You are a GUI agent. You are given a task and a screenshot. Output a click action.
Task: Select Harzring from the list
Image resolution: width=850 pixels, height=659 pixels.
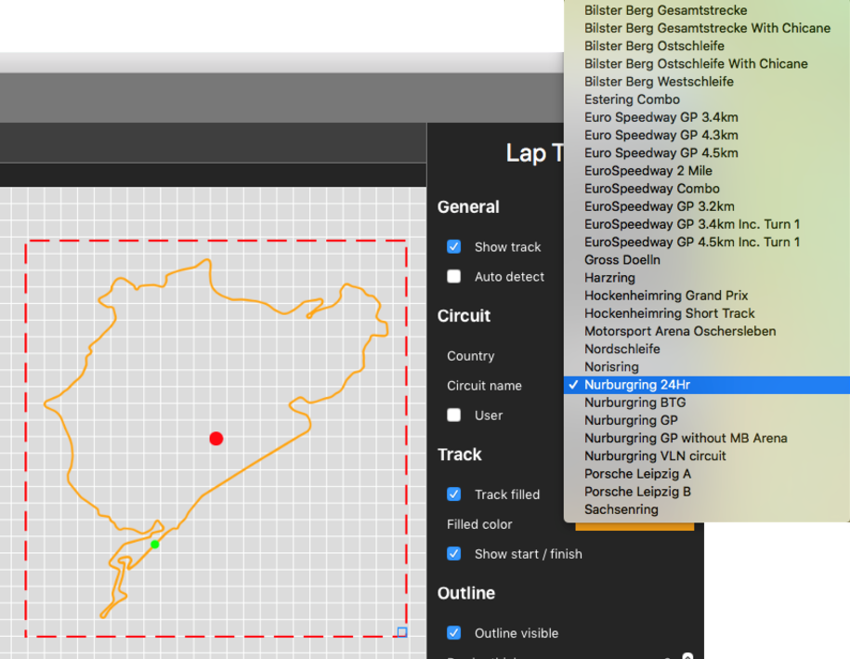point(707,279)
